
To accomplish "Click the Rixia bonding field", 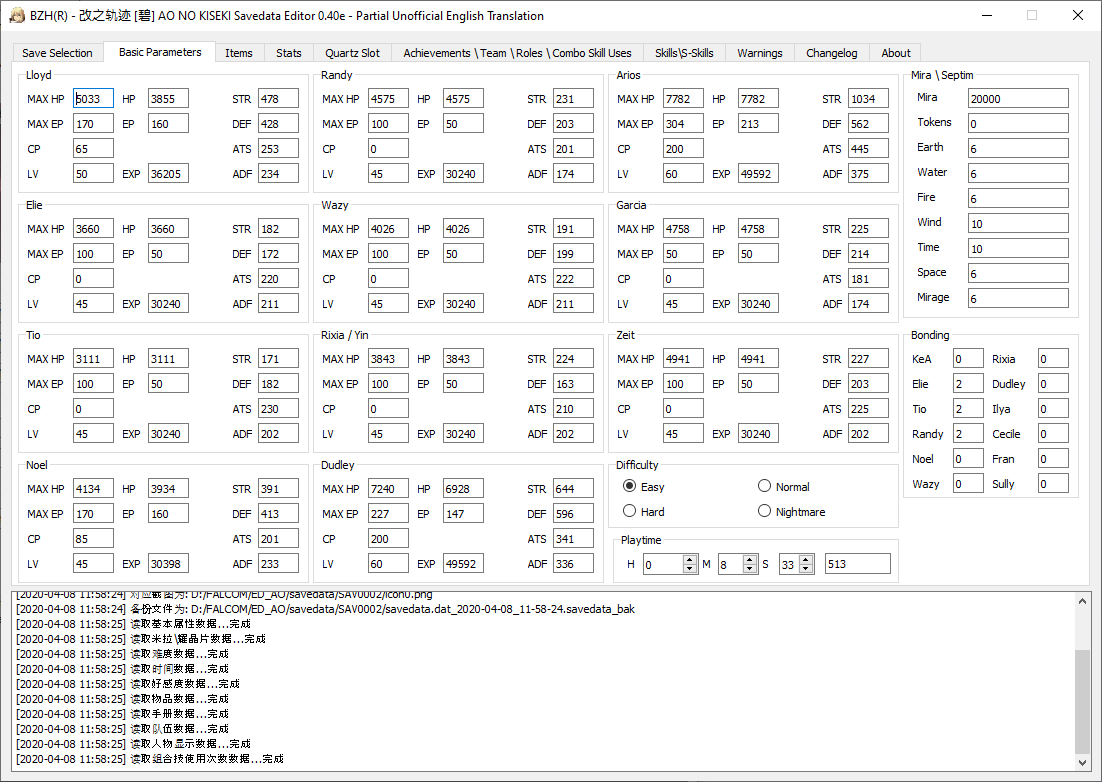I will [x=1053, y=359].
